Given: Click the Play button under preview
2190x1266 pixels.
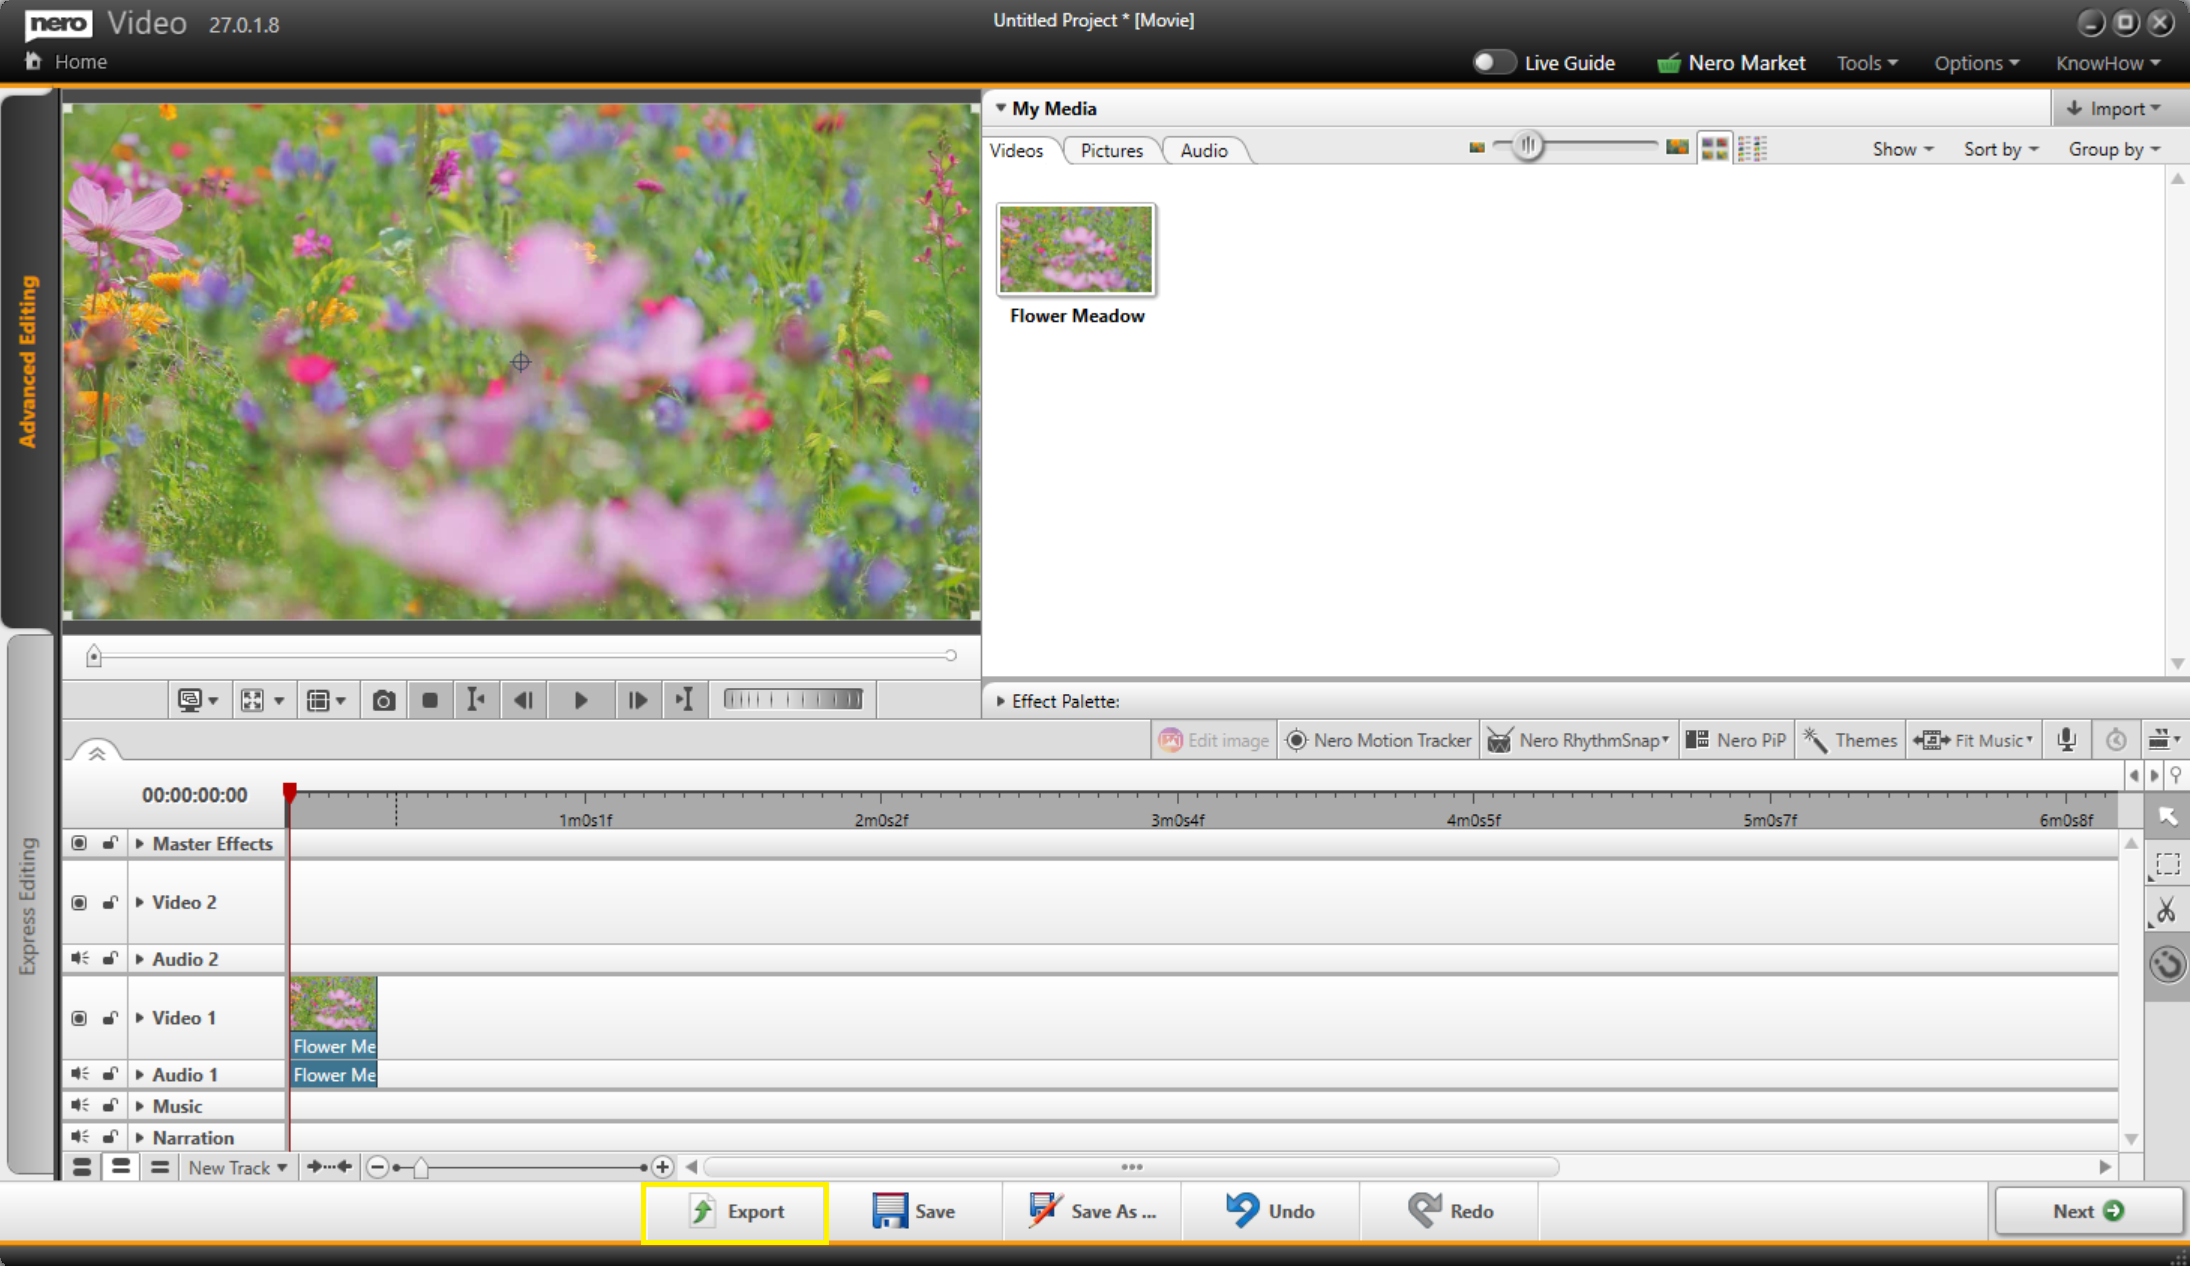Looking at the screenshot, I should 580,700.
